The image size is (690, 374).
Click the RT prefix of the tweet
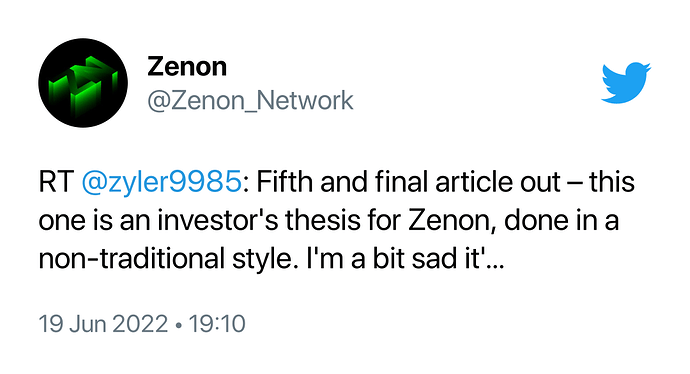click(56, 182)
